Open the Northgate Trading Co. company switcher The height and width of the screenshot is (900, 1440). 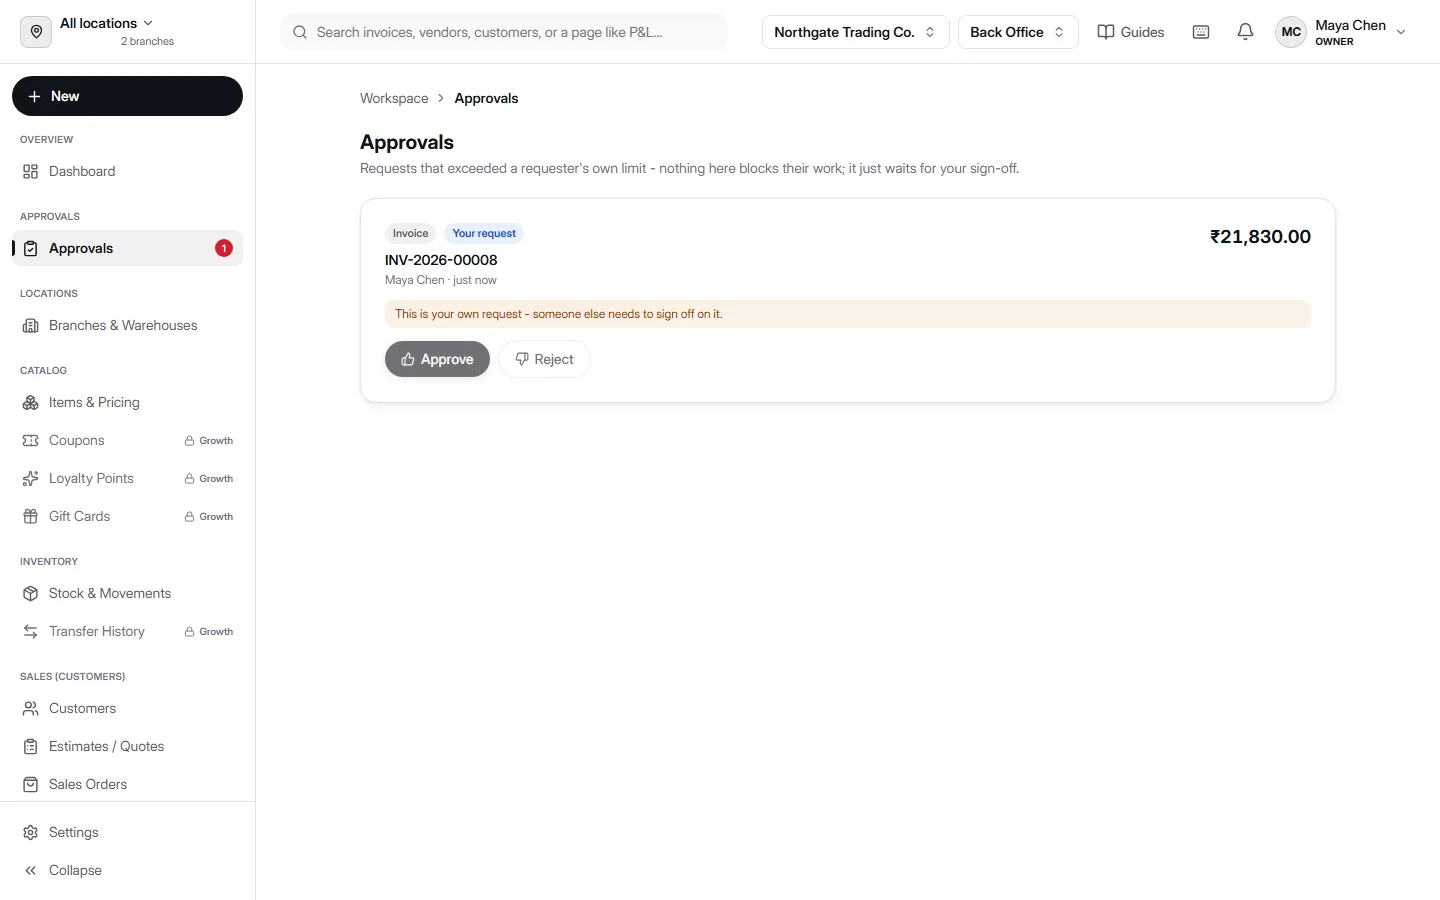[855, 32]
